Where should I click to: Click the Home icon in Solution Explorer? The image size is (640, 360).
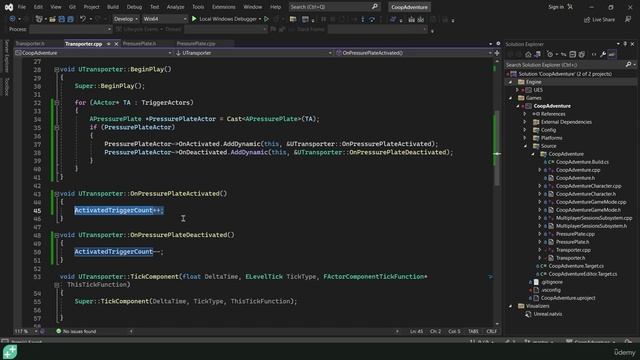coord(528,55)
